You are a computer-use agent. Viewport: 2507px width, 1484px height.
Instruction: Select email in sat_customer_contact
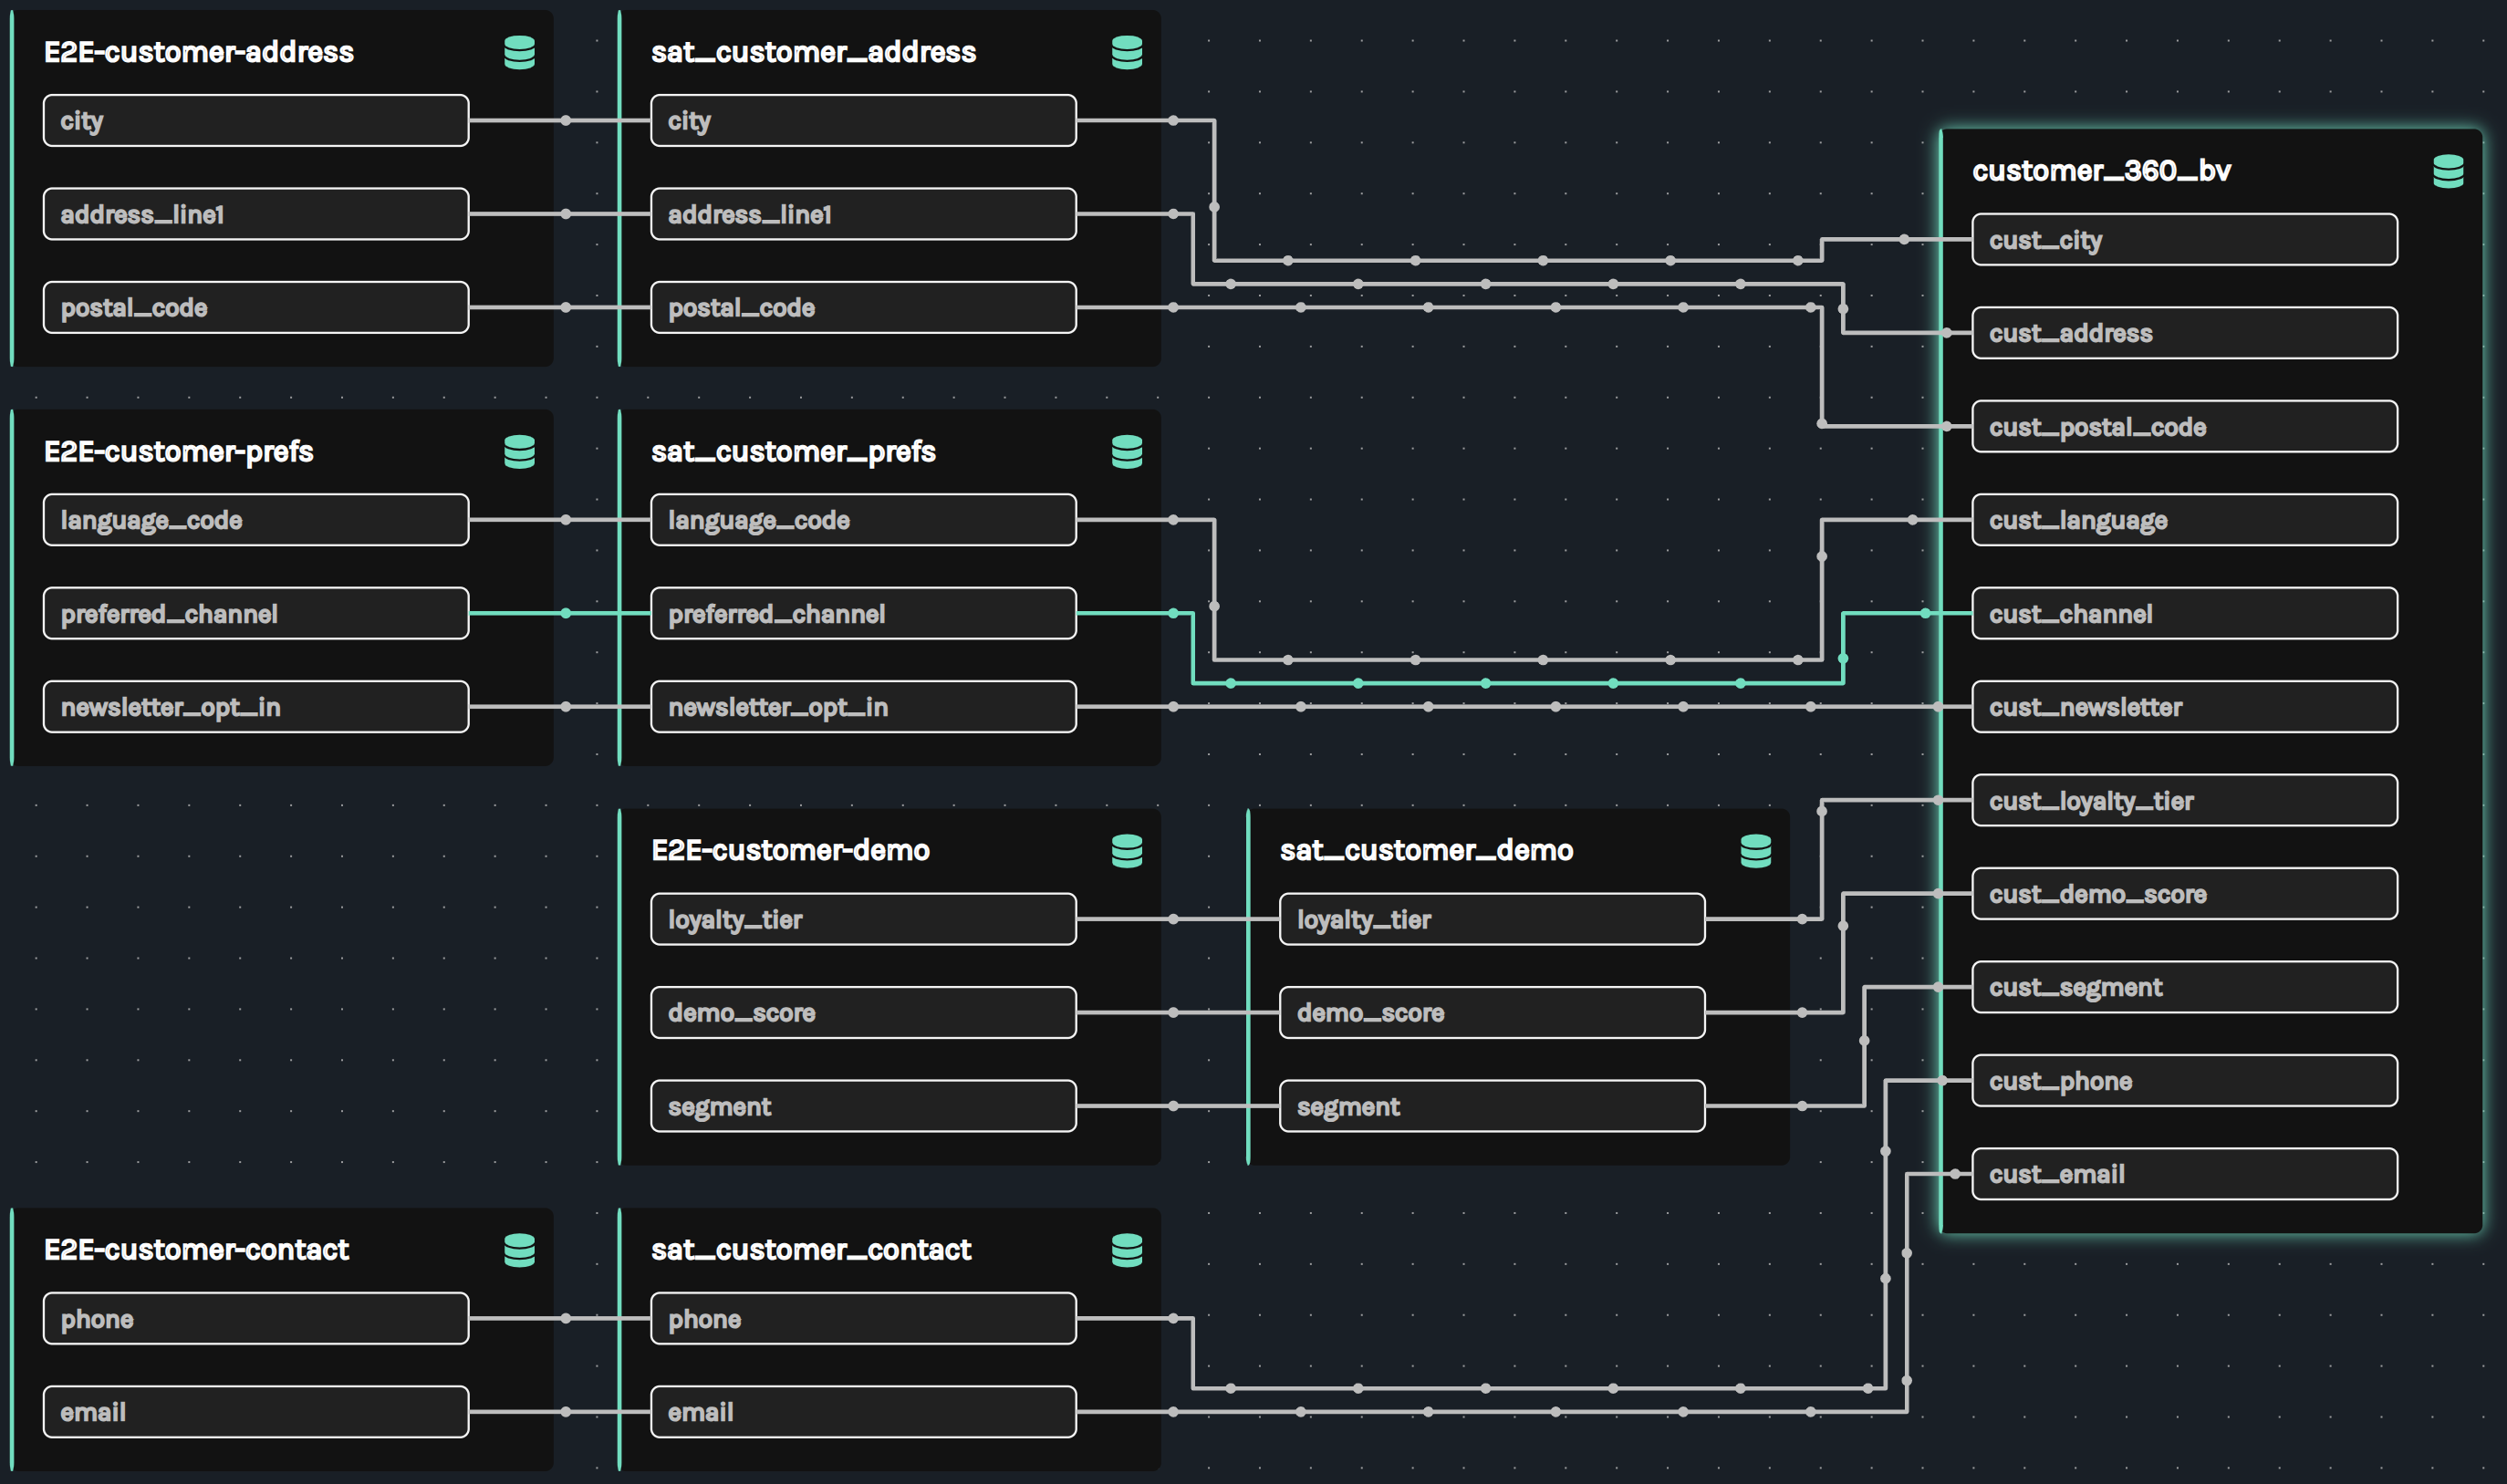tap(863, 1412)
